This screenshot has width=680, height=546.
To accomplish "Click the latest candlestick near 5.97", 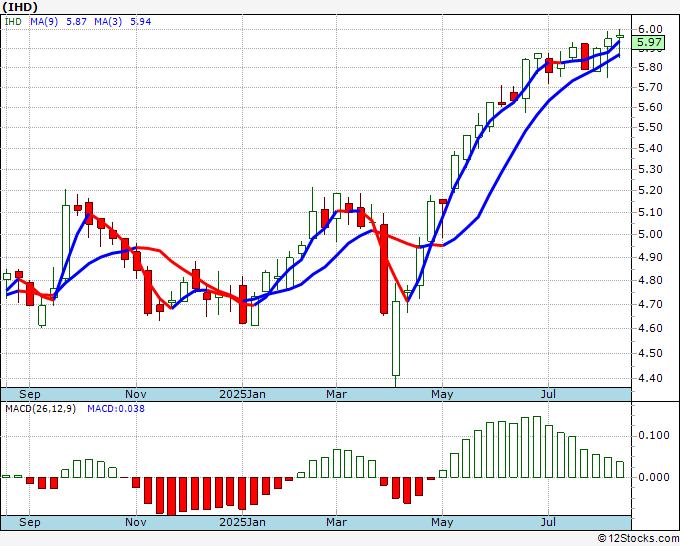I will coord(620,36).
